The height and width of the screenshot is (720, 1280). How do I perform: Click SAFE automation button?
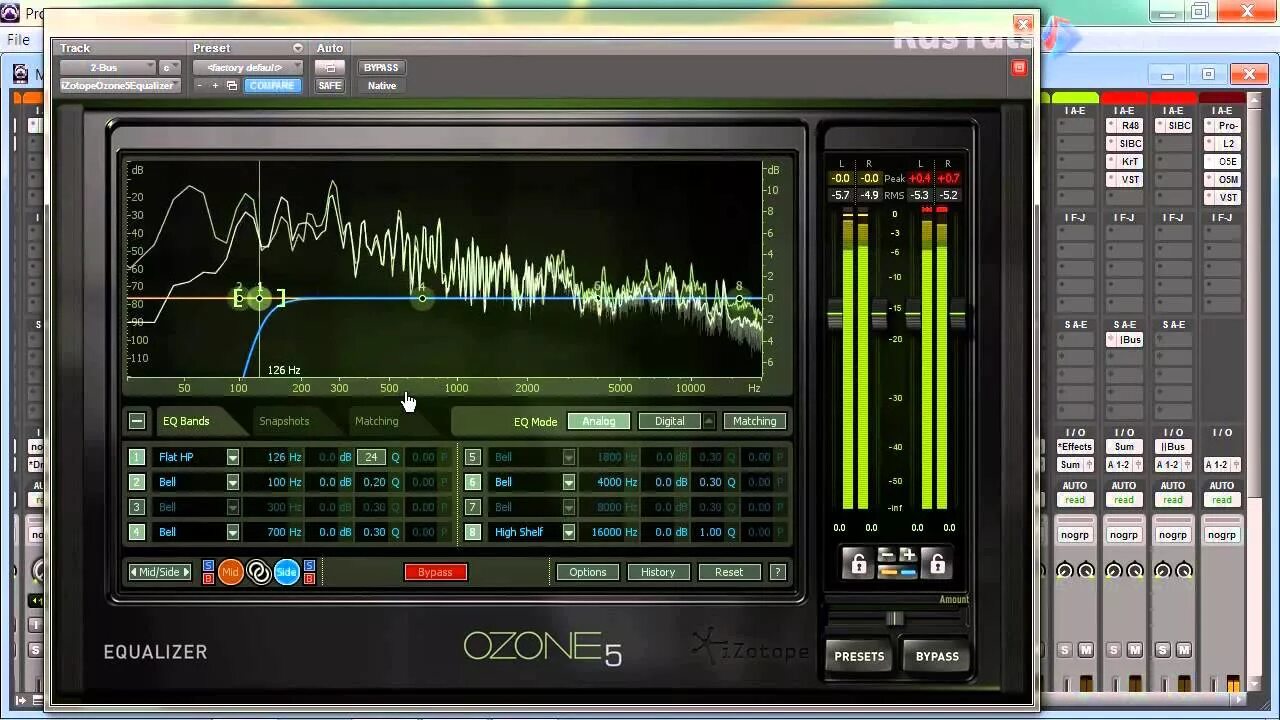pyautogui.click(x=329, y=85)
